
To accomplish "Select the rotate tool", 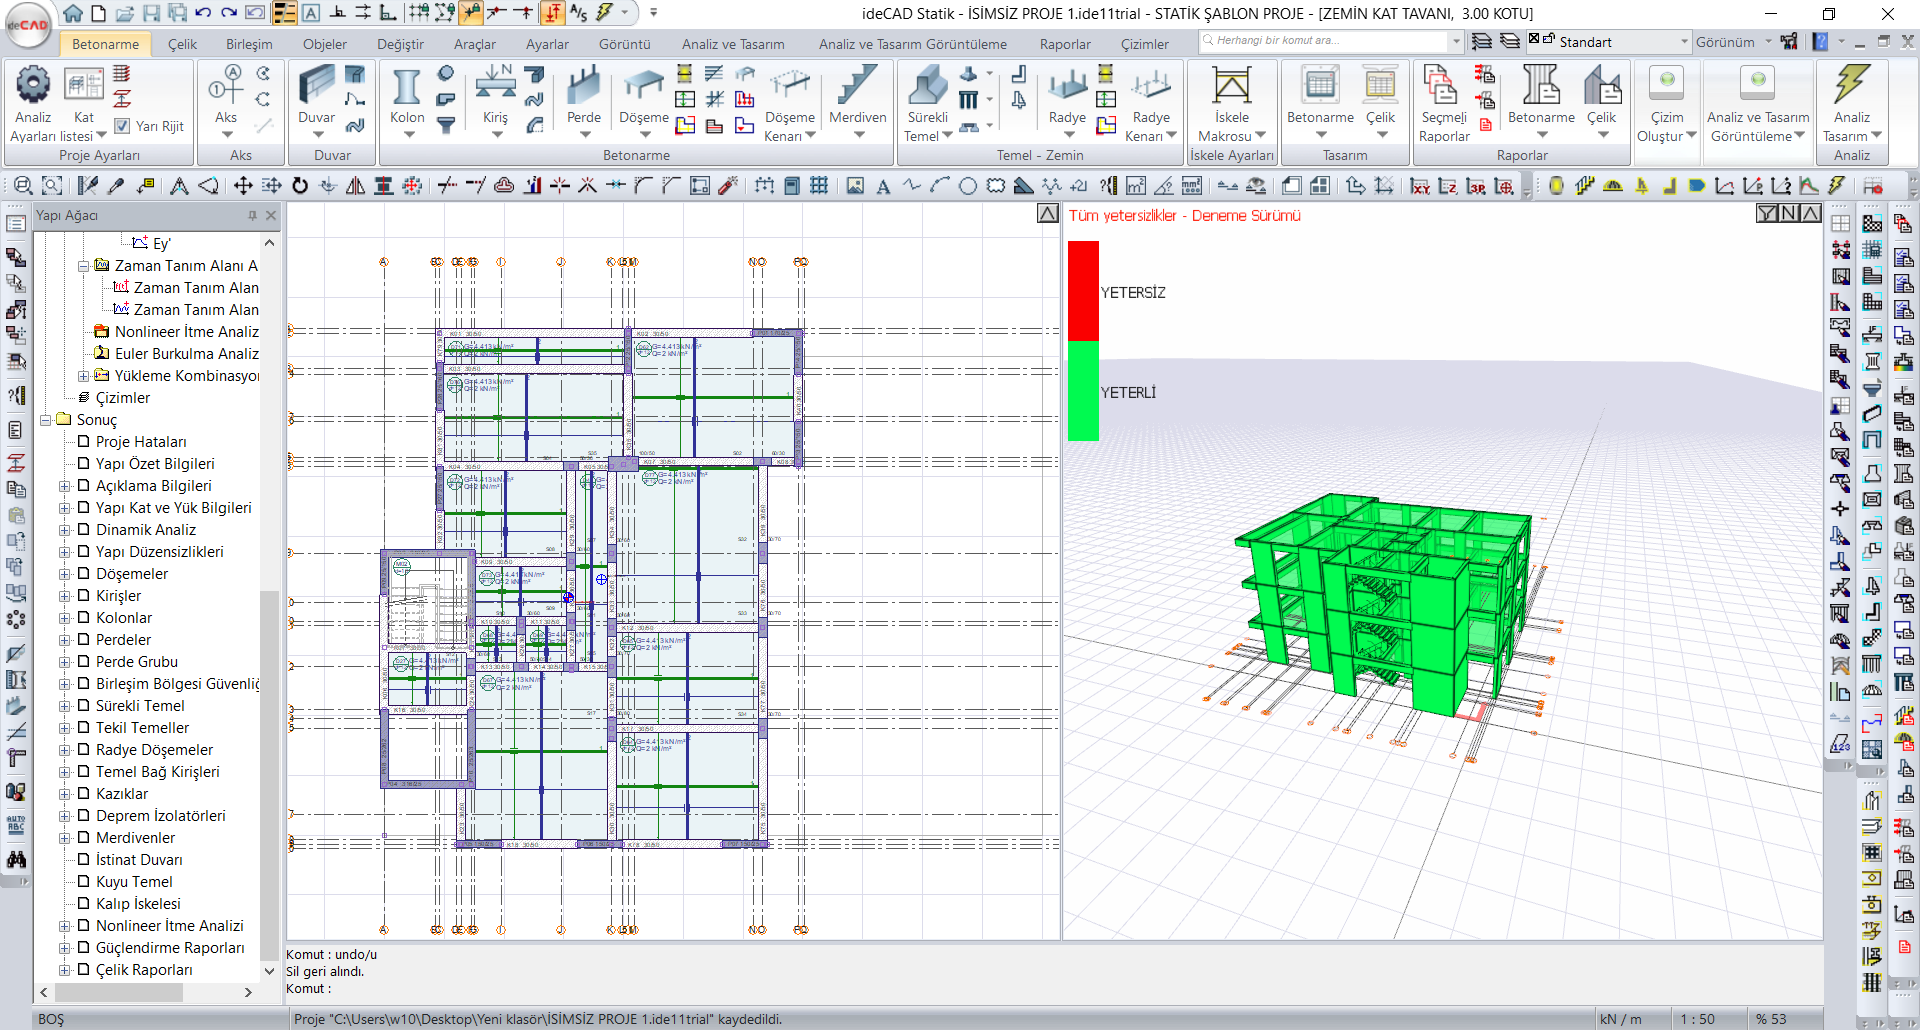I will [x=300, y=186].
